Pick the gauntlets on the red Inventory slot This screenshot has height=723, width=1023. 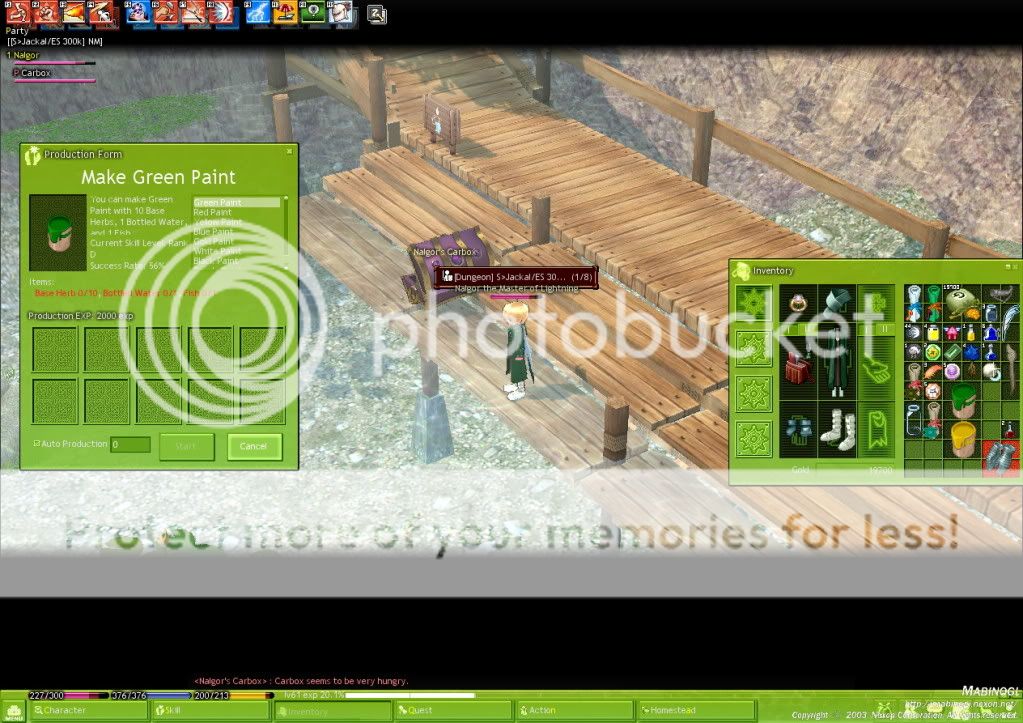[x=1000, y=457]
